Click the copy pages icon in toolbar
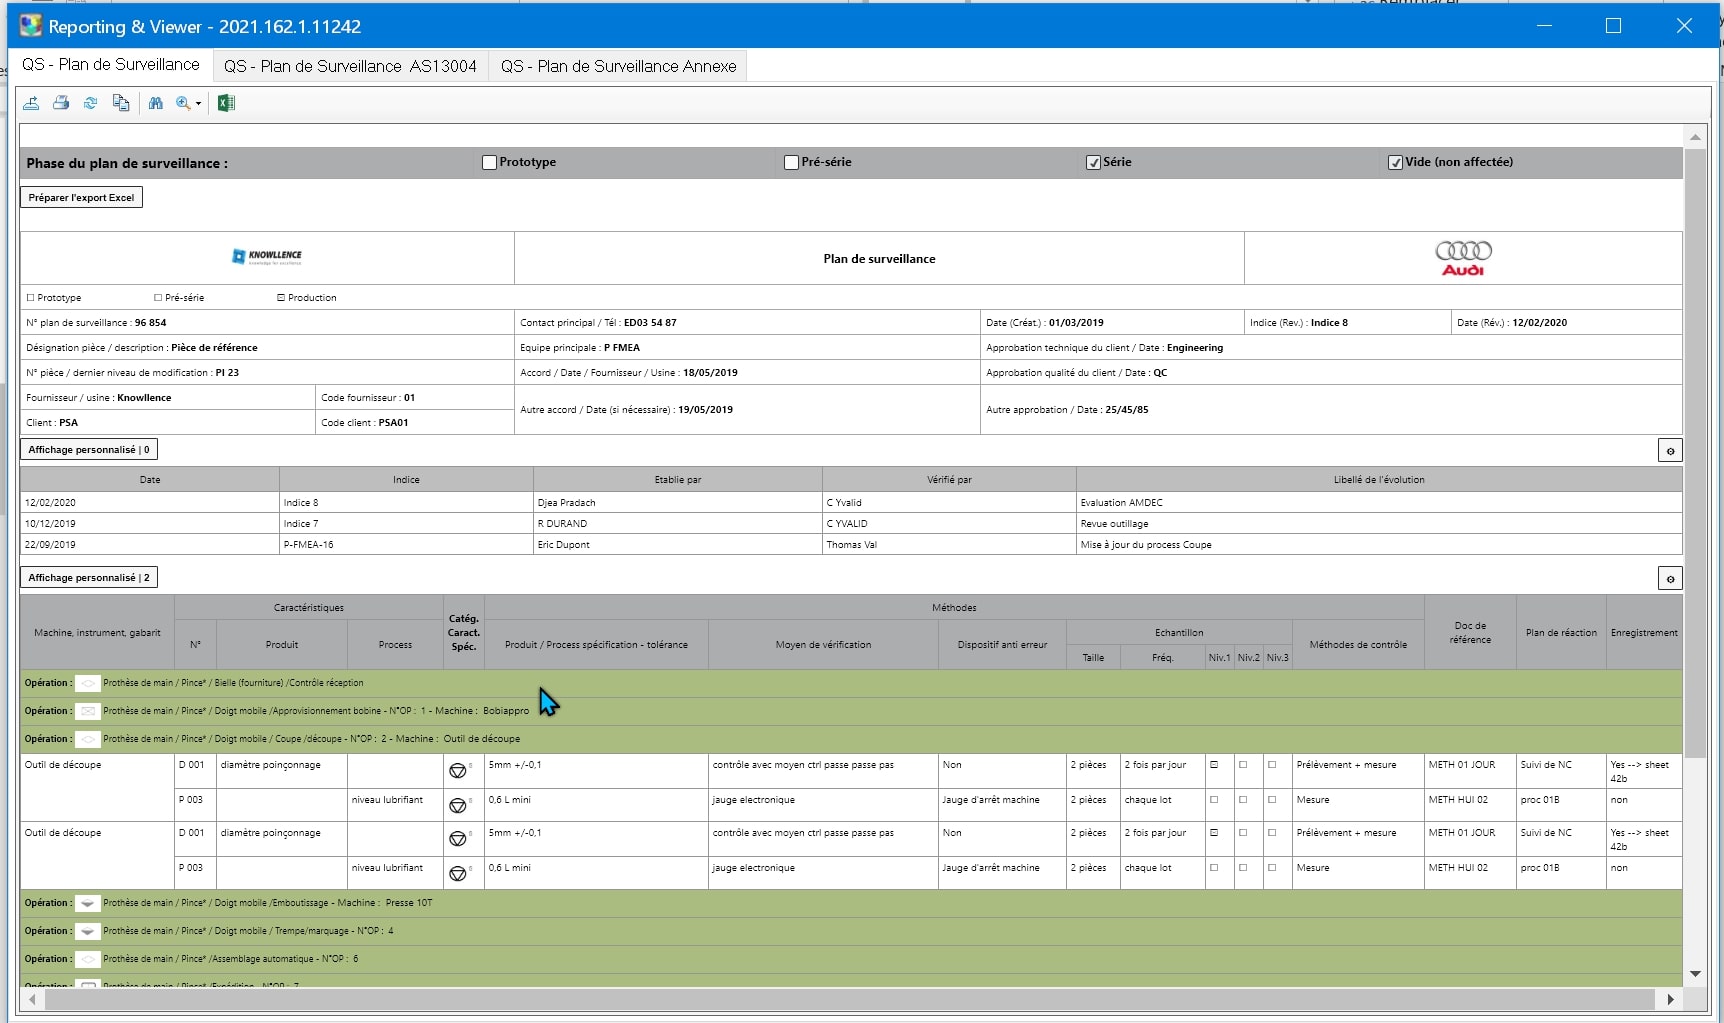The height and width of the screenshot is (1023, 1724). (121, 103)
